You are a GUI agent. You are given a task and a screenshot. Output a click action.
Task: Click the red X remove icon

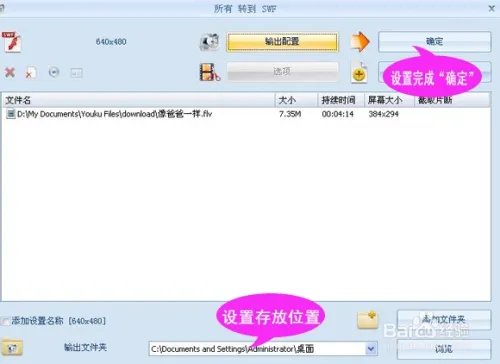pos(10,72)
